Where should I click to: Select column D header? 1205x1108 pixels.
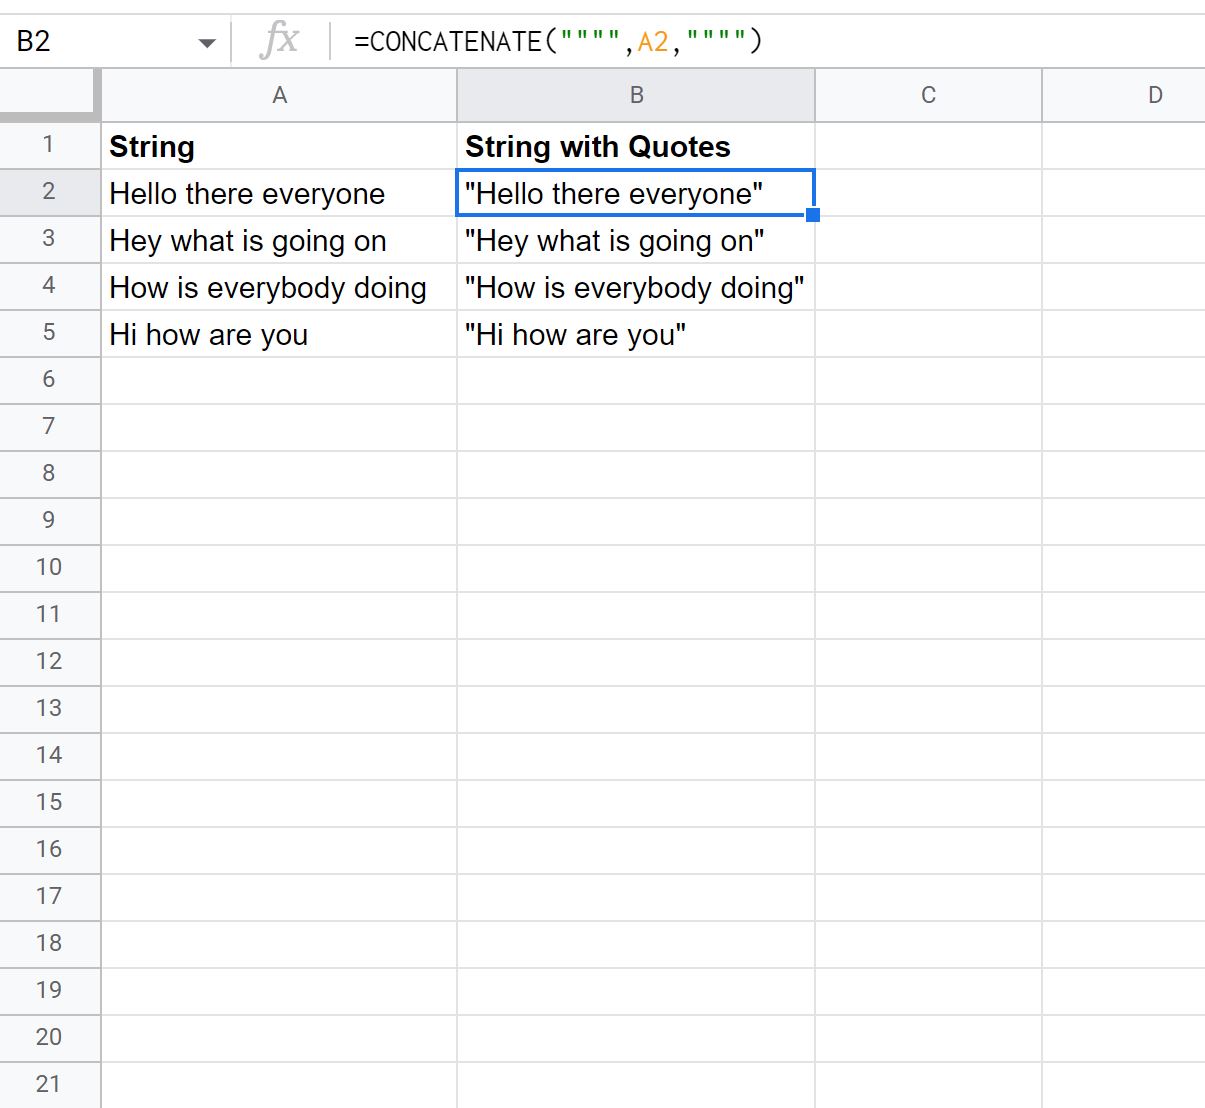tap(1124, 95)
